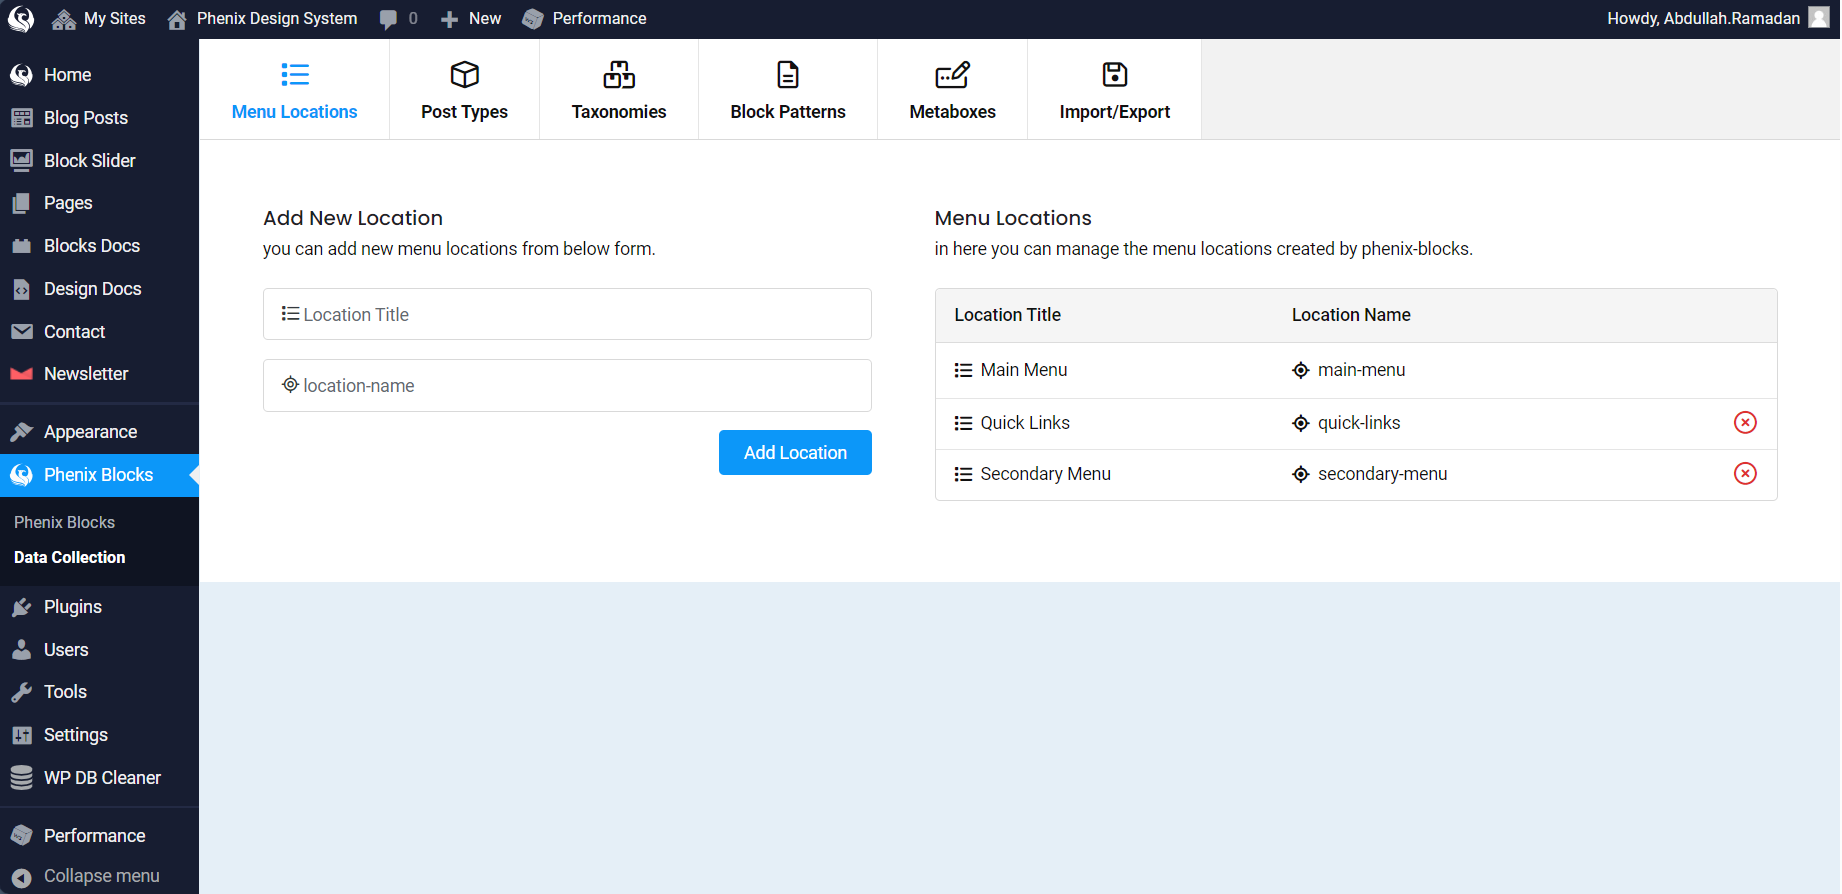Viewport: 1842px width, 894px height.
Task: Click the Design Docs sidebar icon
Action: 21,289
